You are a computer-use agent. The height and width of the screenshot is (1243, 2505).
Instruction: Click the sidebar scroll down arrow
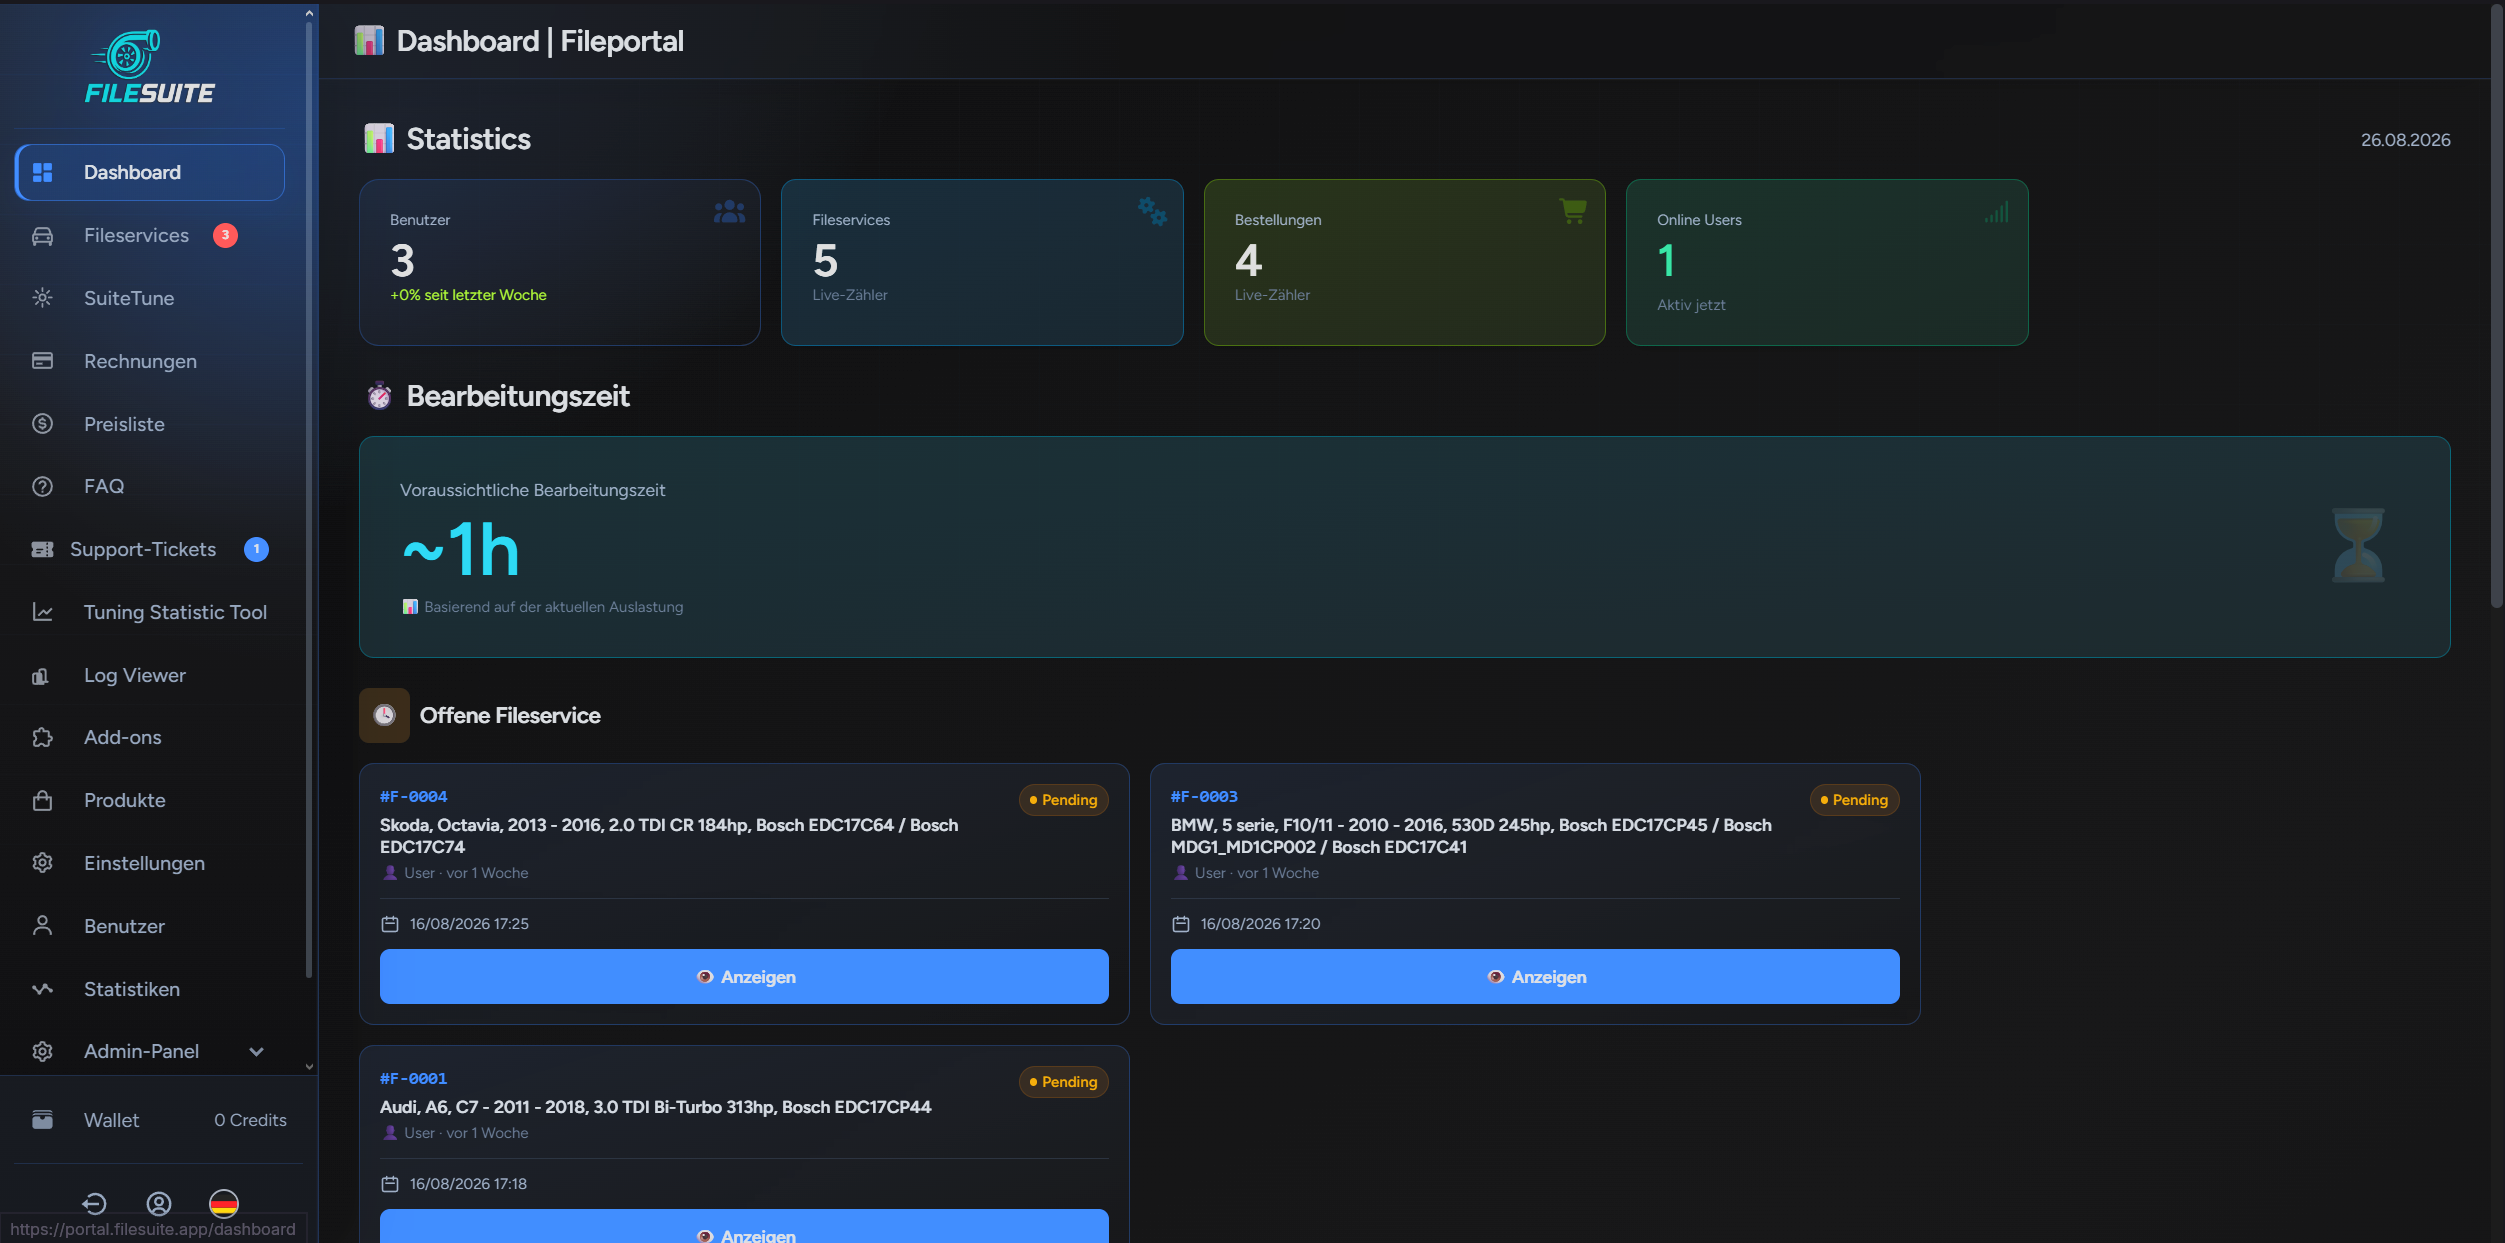(309, 1067)
